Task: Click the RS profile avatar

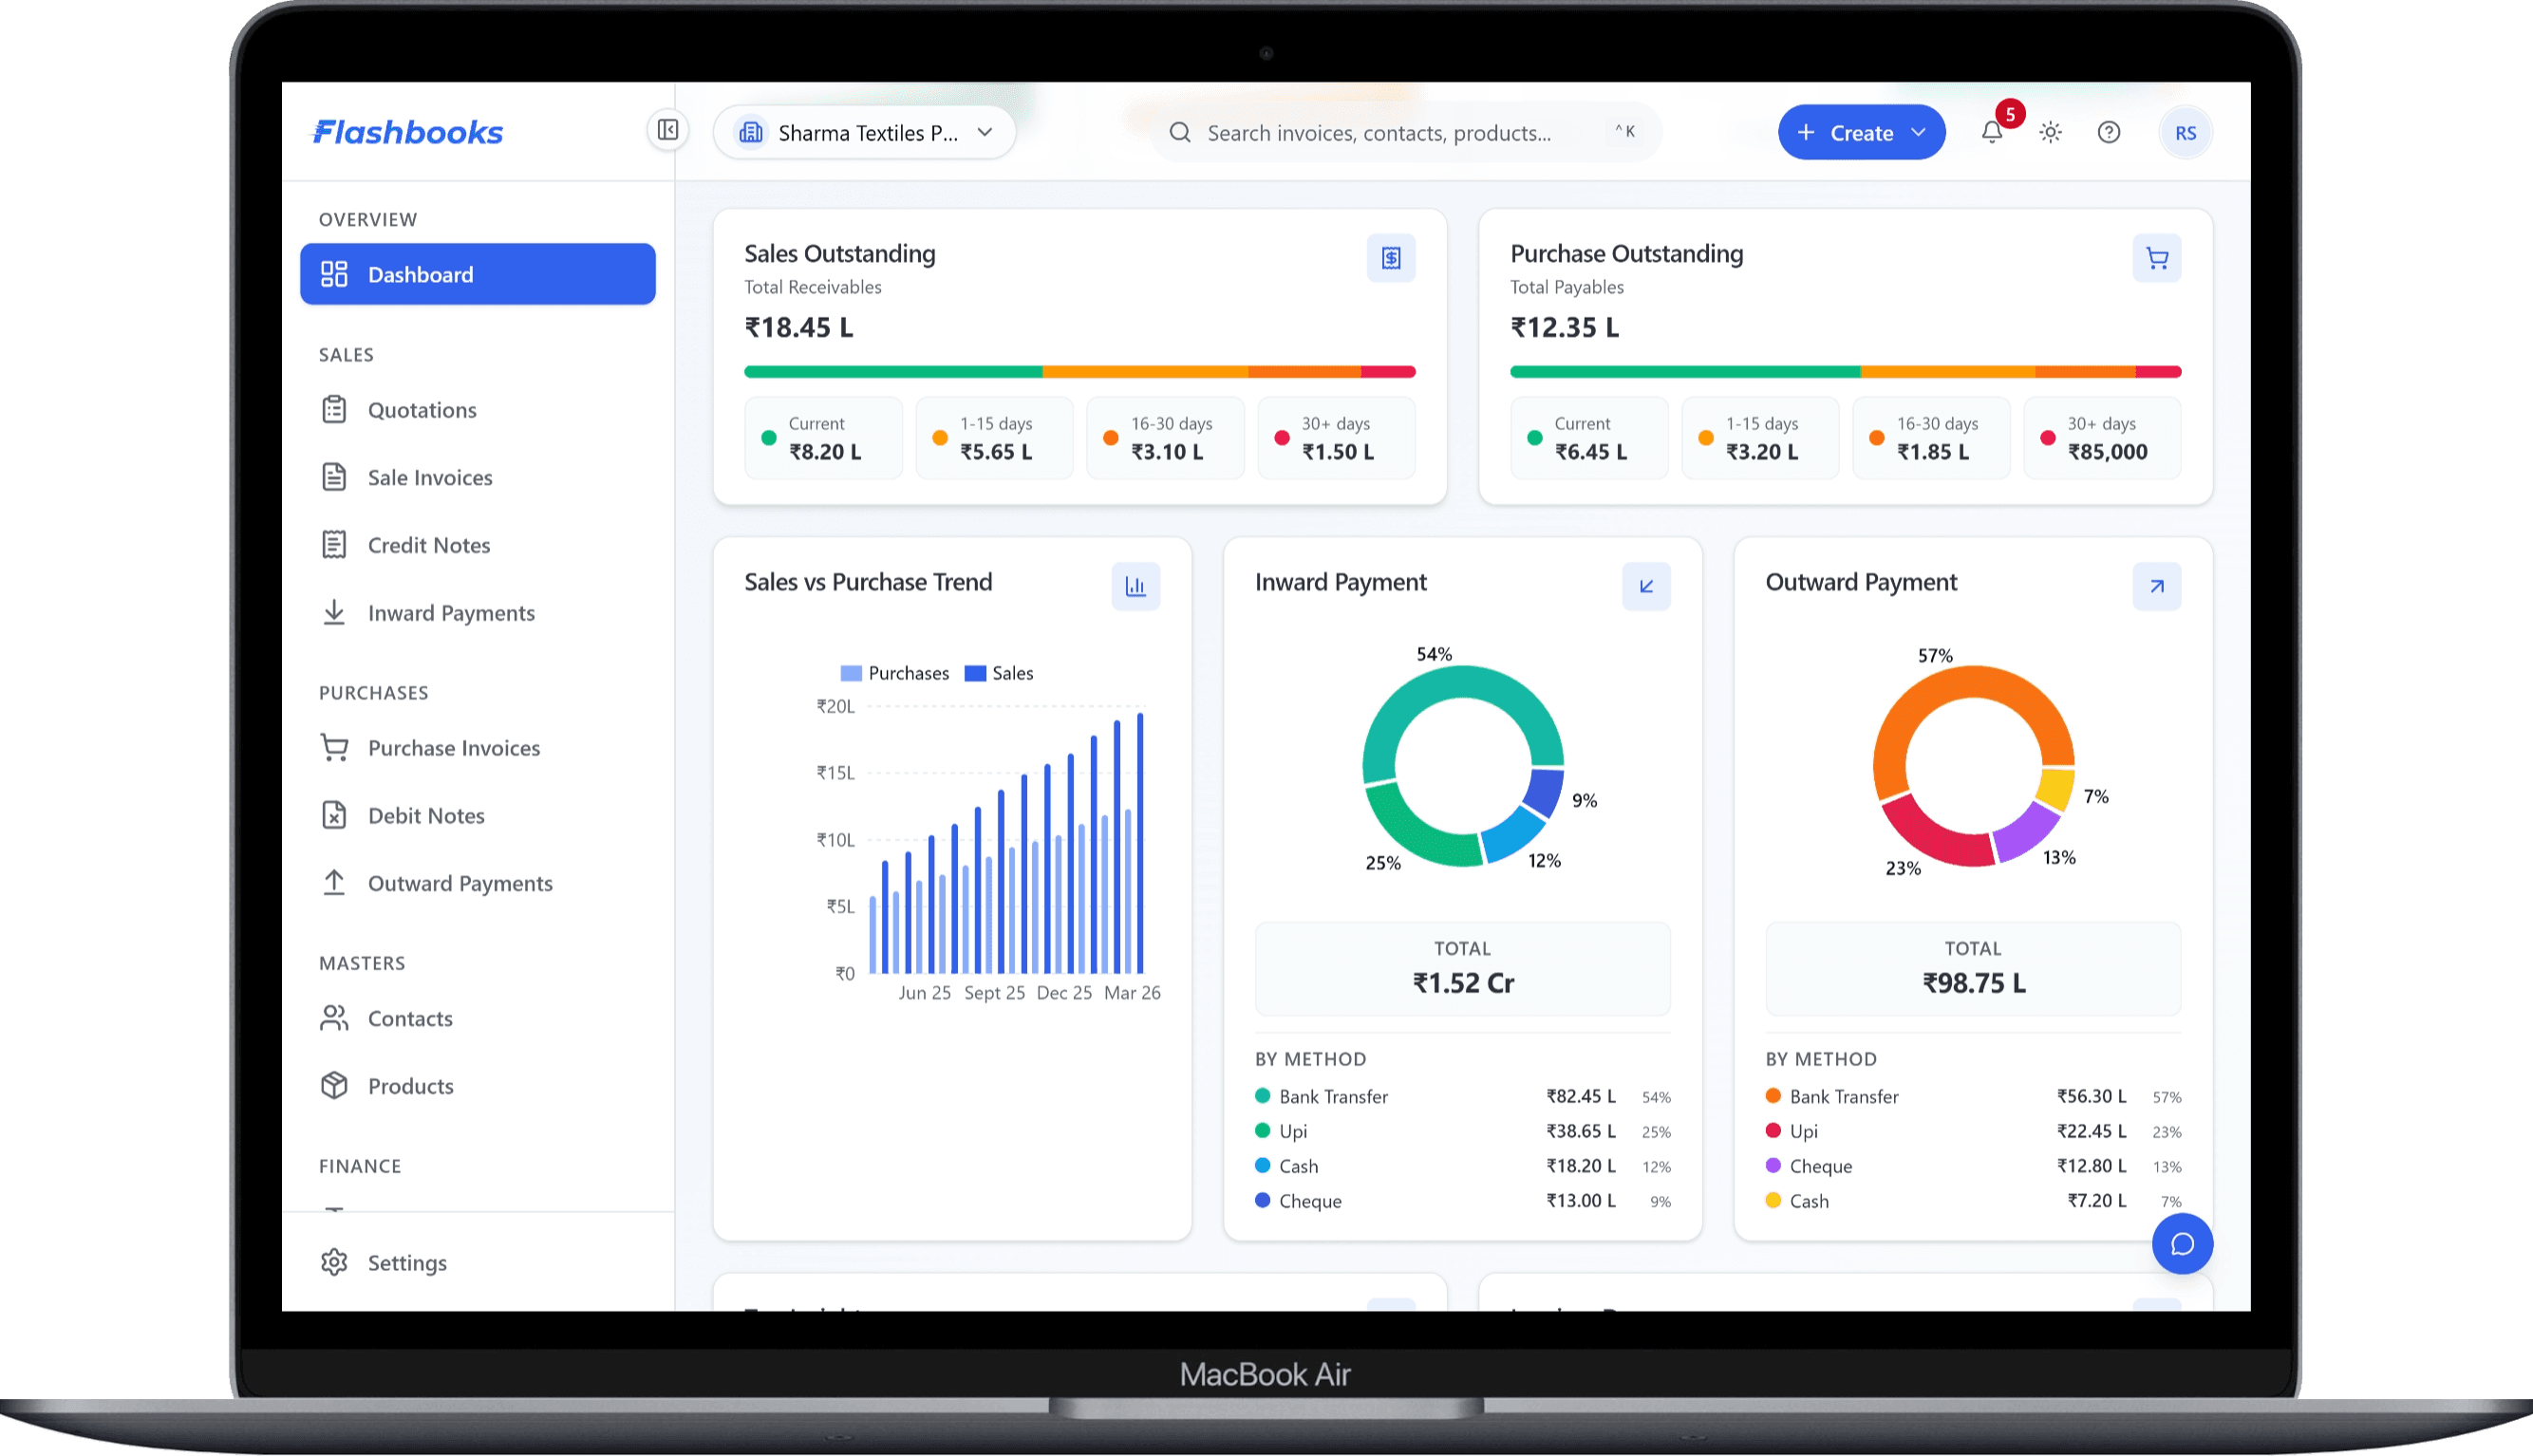Action: click(x=2185, y=133)
